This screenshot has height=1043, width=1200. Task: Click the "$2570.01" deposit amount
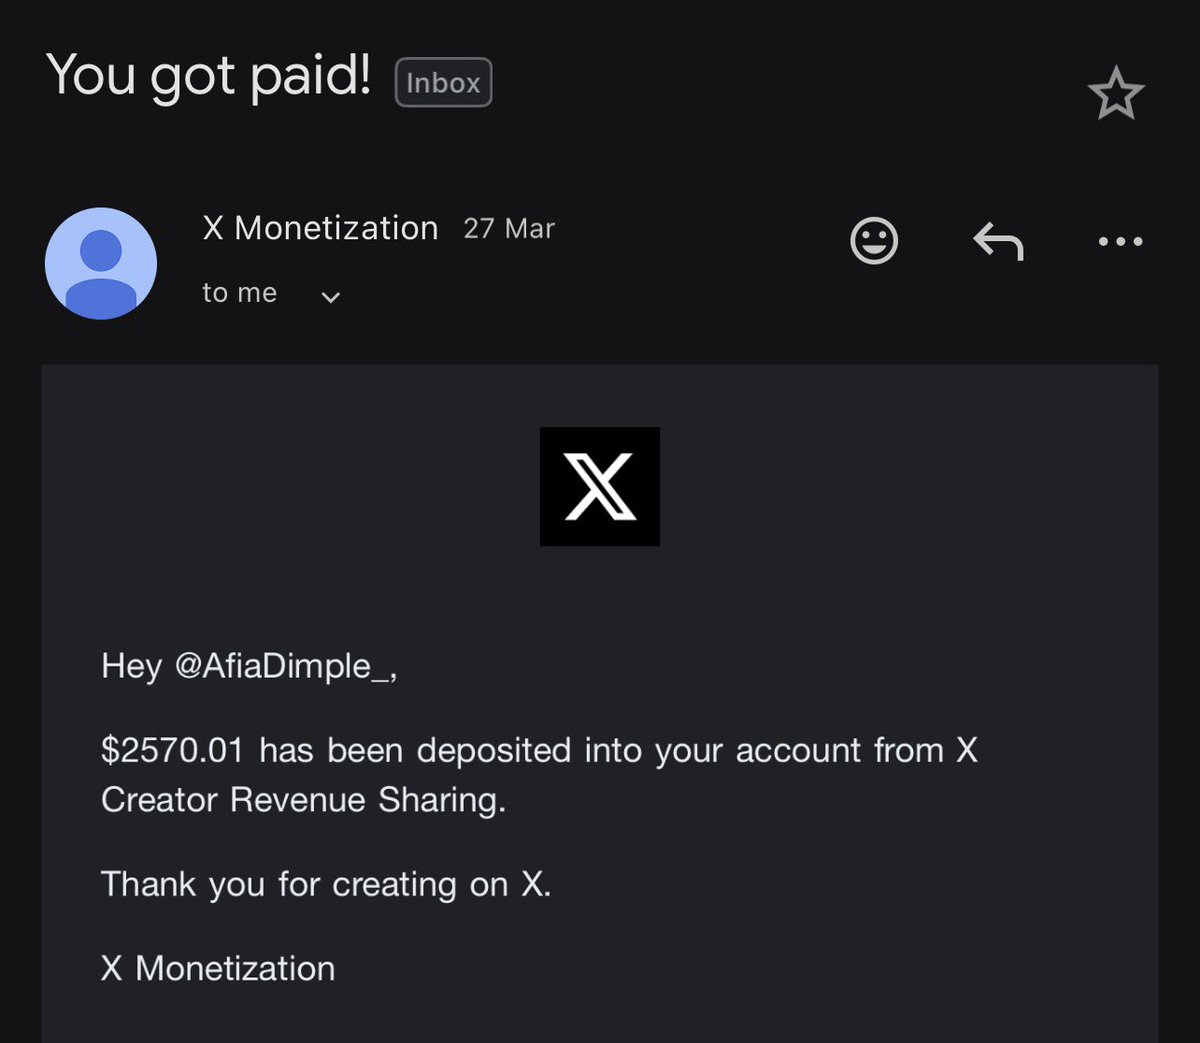172,750
